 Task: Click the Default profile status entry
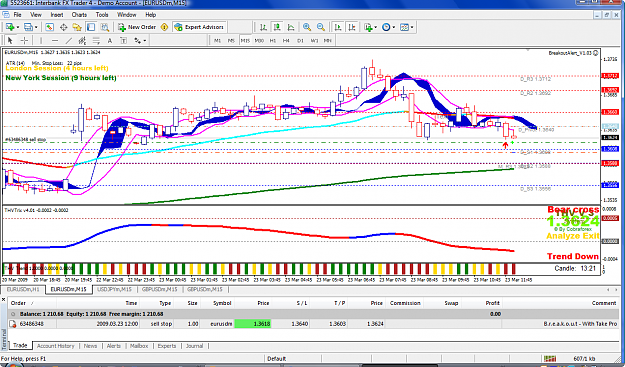pos(277,359)
